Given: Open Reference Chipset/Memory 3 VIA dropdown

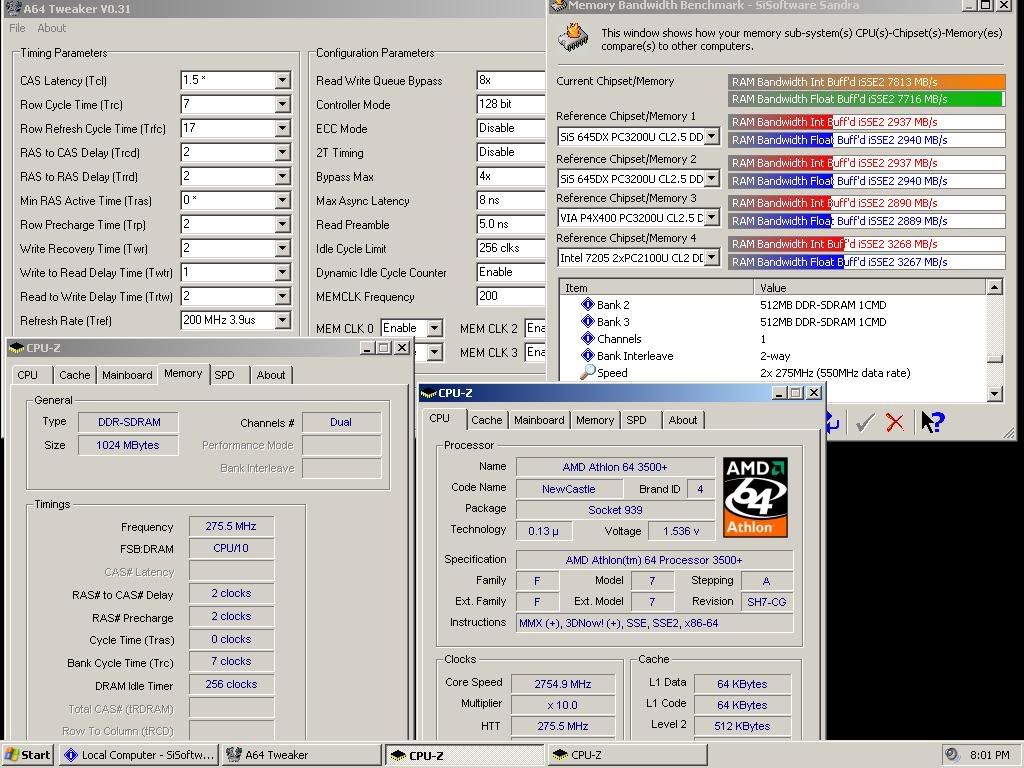Looking at the screenshot, I should coord(712,217).
